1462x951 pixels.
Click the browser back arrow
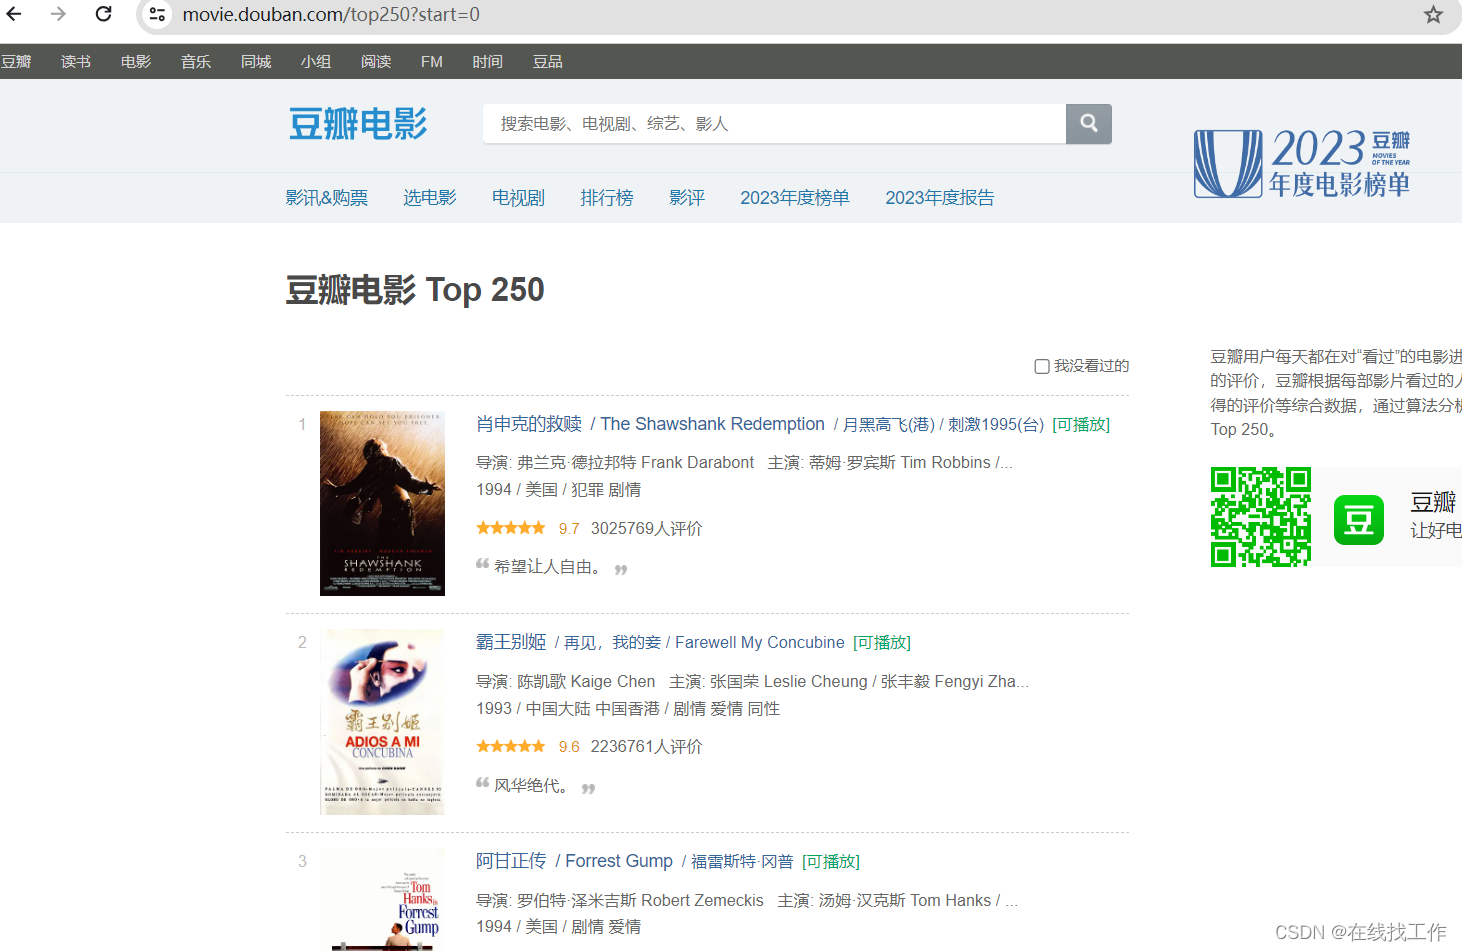tap(14, 14)
